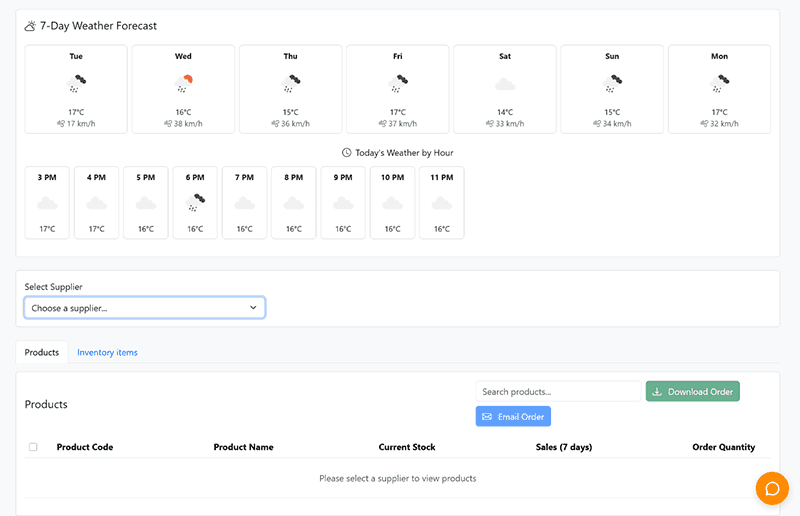Screen dimensions: 800x516
Task: Click the Order Quantity column header
Action: (x=723, y=447)
